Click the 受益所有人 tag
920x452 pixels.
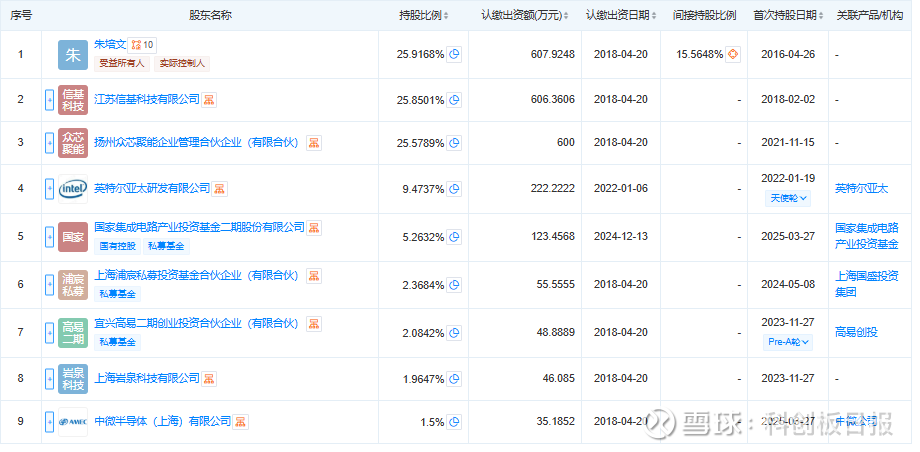point(121,63)
